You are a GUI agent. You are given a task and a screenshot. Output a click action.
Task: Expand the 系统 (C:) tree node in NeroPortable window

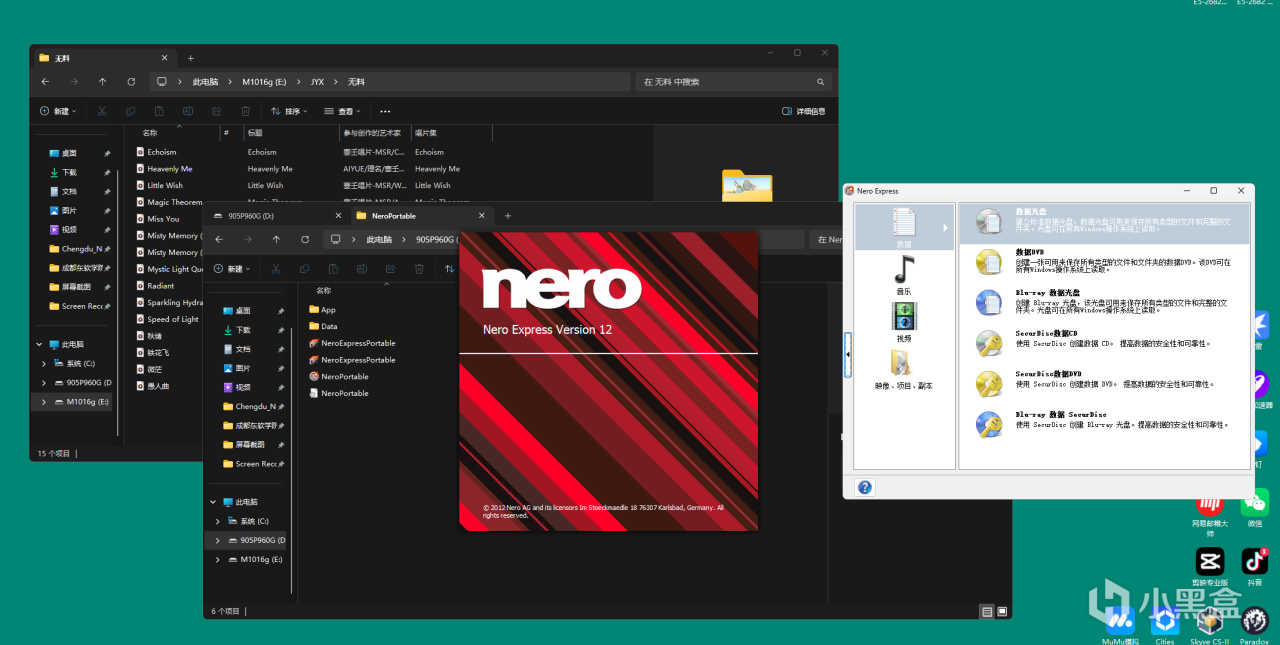[x=218, y=521]
